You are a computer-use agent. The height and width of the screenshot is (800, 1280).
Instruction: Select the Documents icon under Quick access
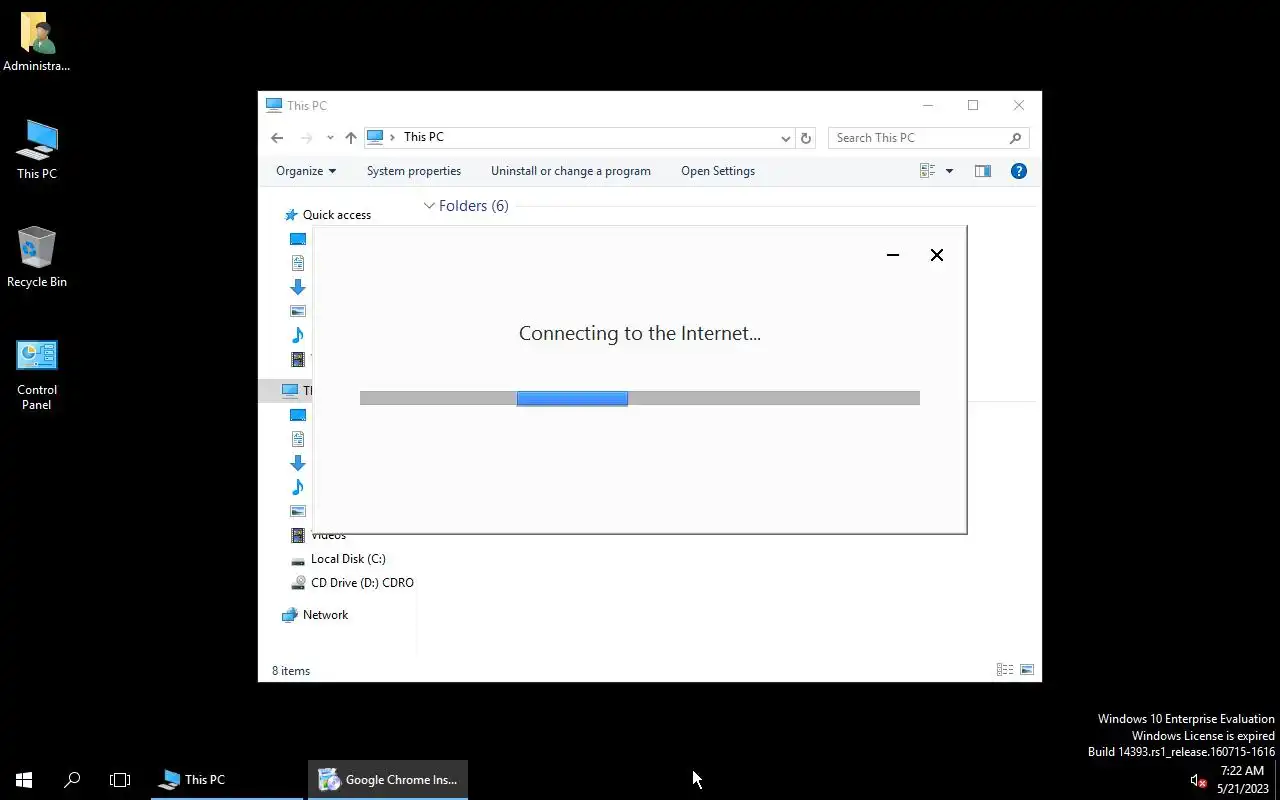point(298,263)
